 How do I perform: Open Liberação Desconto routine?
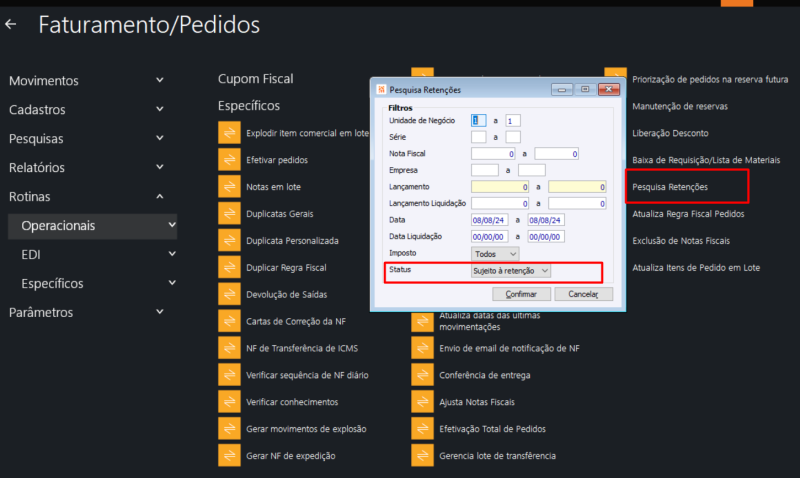point(670,133)
